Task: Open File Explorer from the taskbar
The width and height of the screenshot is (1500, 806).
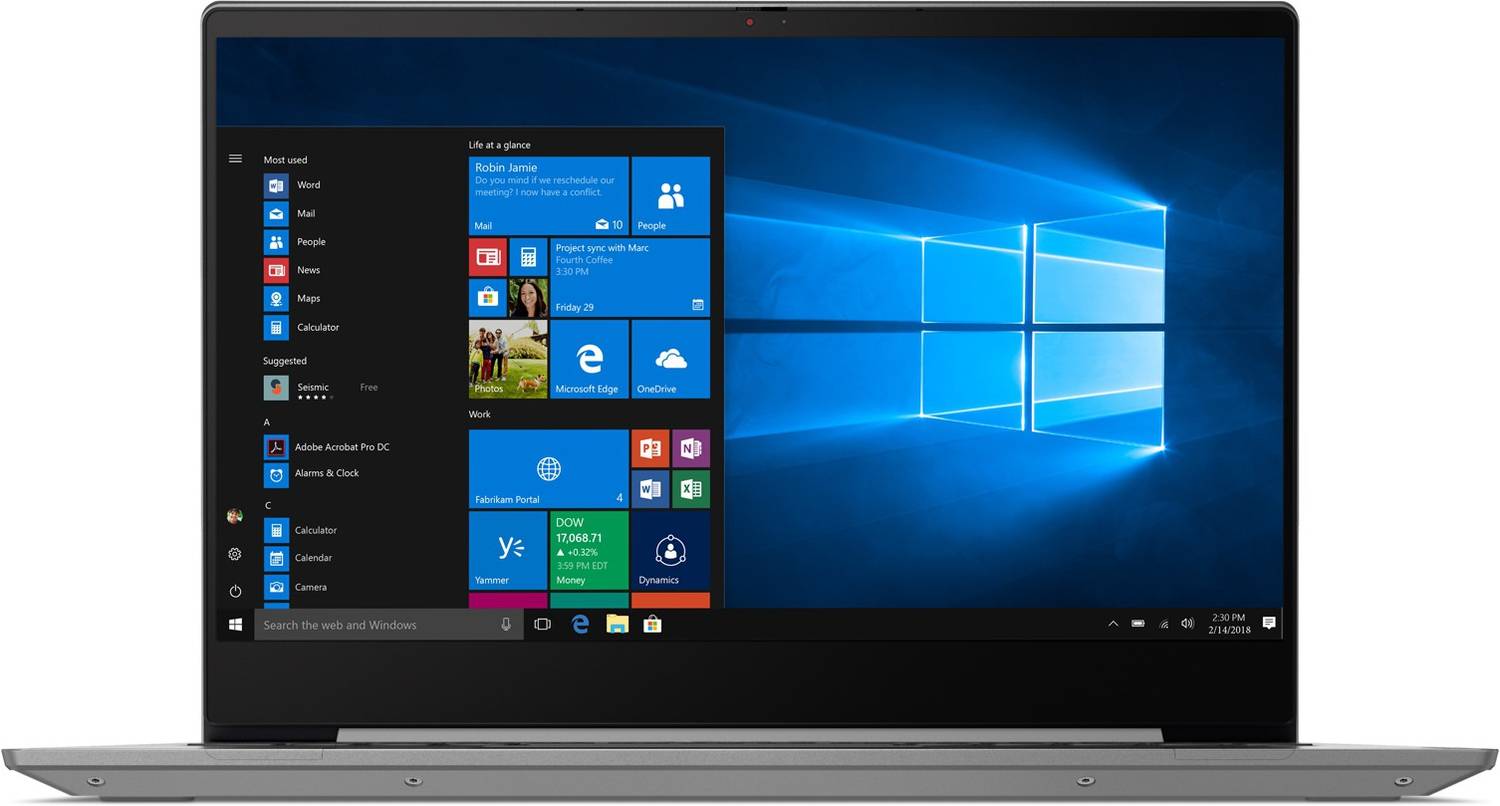Action: [x=617, y=624]
